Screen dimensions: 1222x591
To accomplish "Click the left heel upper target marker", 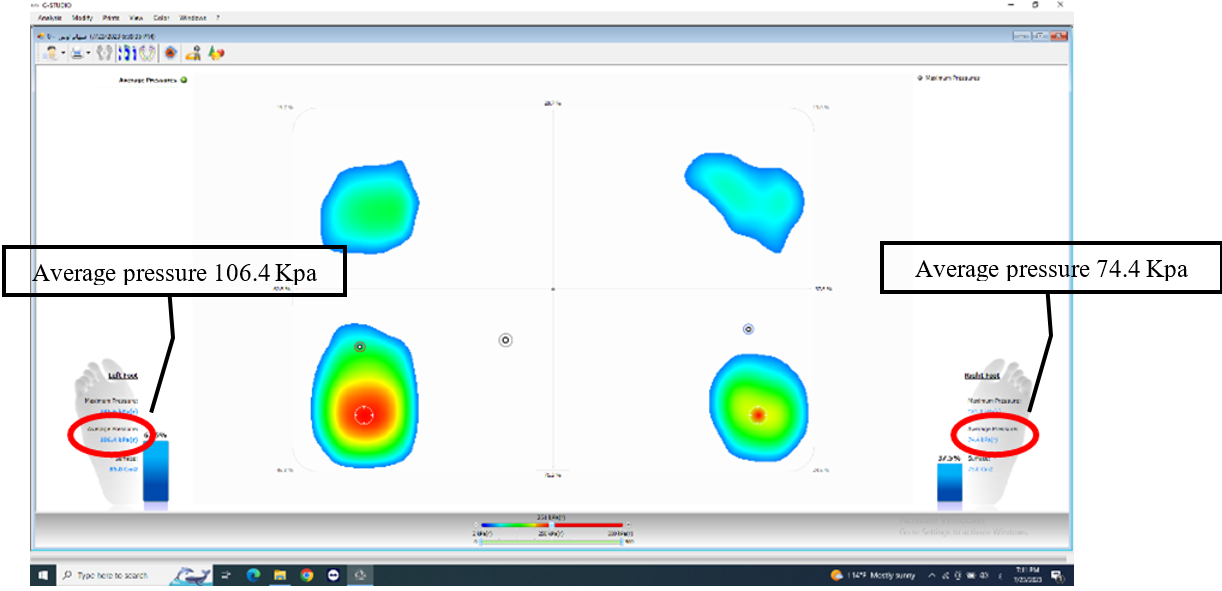I will (x=360, y=346).
